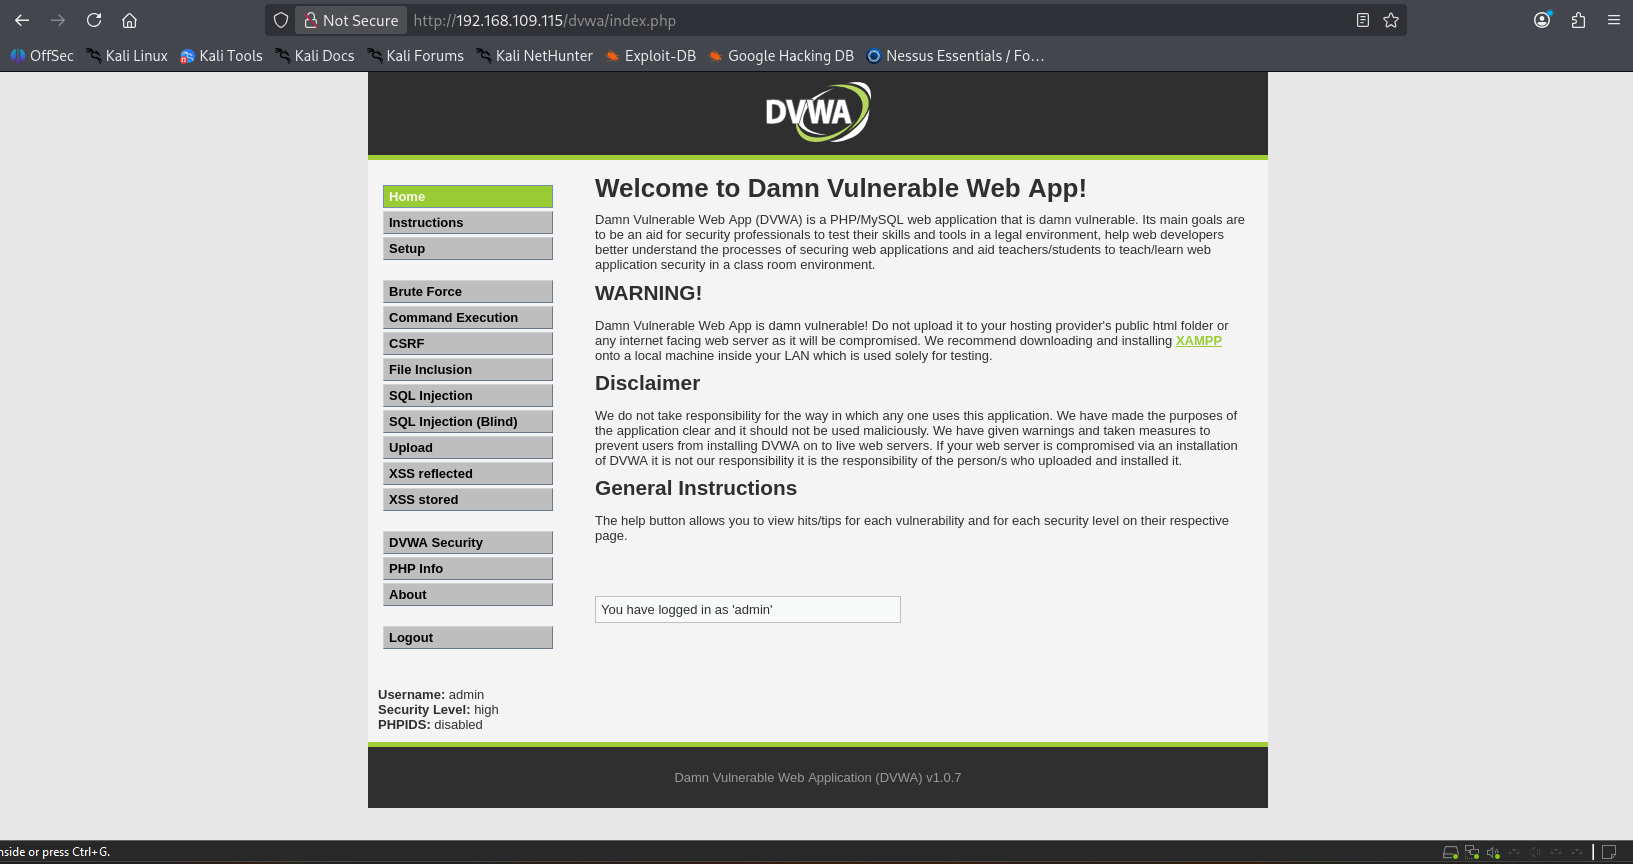
Task: Click the 'WARNING!' heading
Action: click(x=649, y=293)
